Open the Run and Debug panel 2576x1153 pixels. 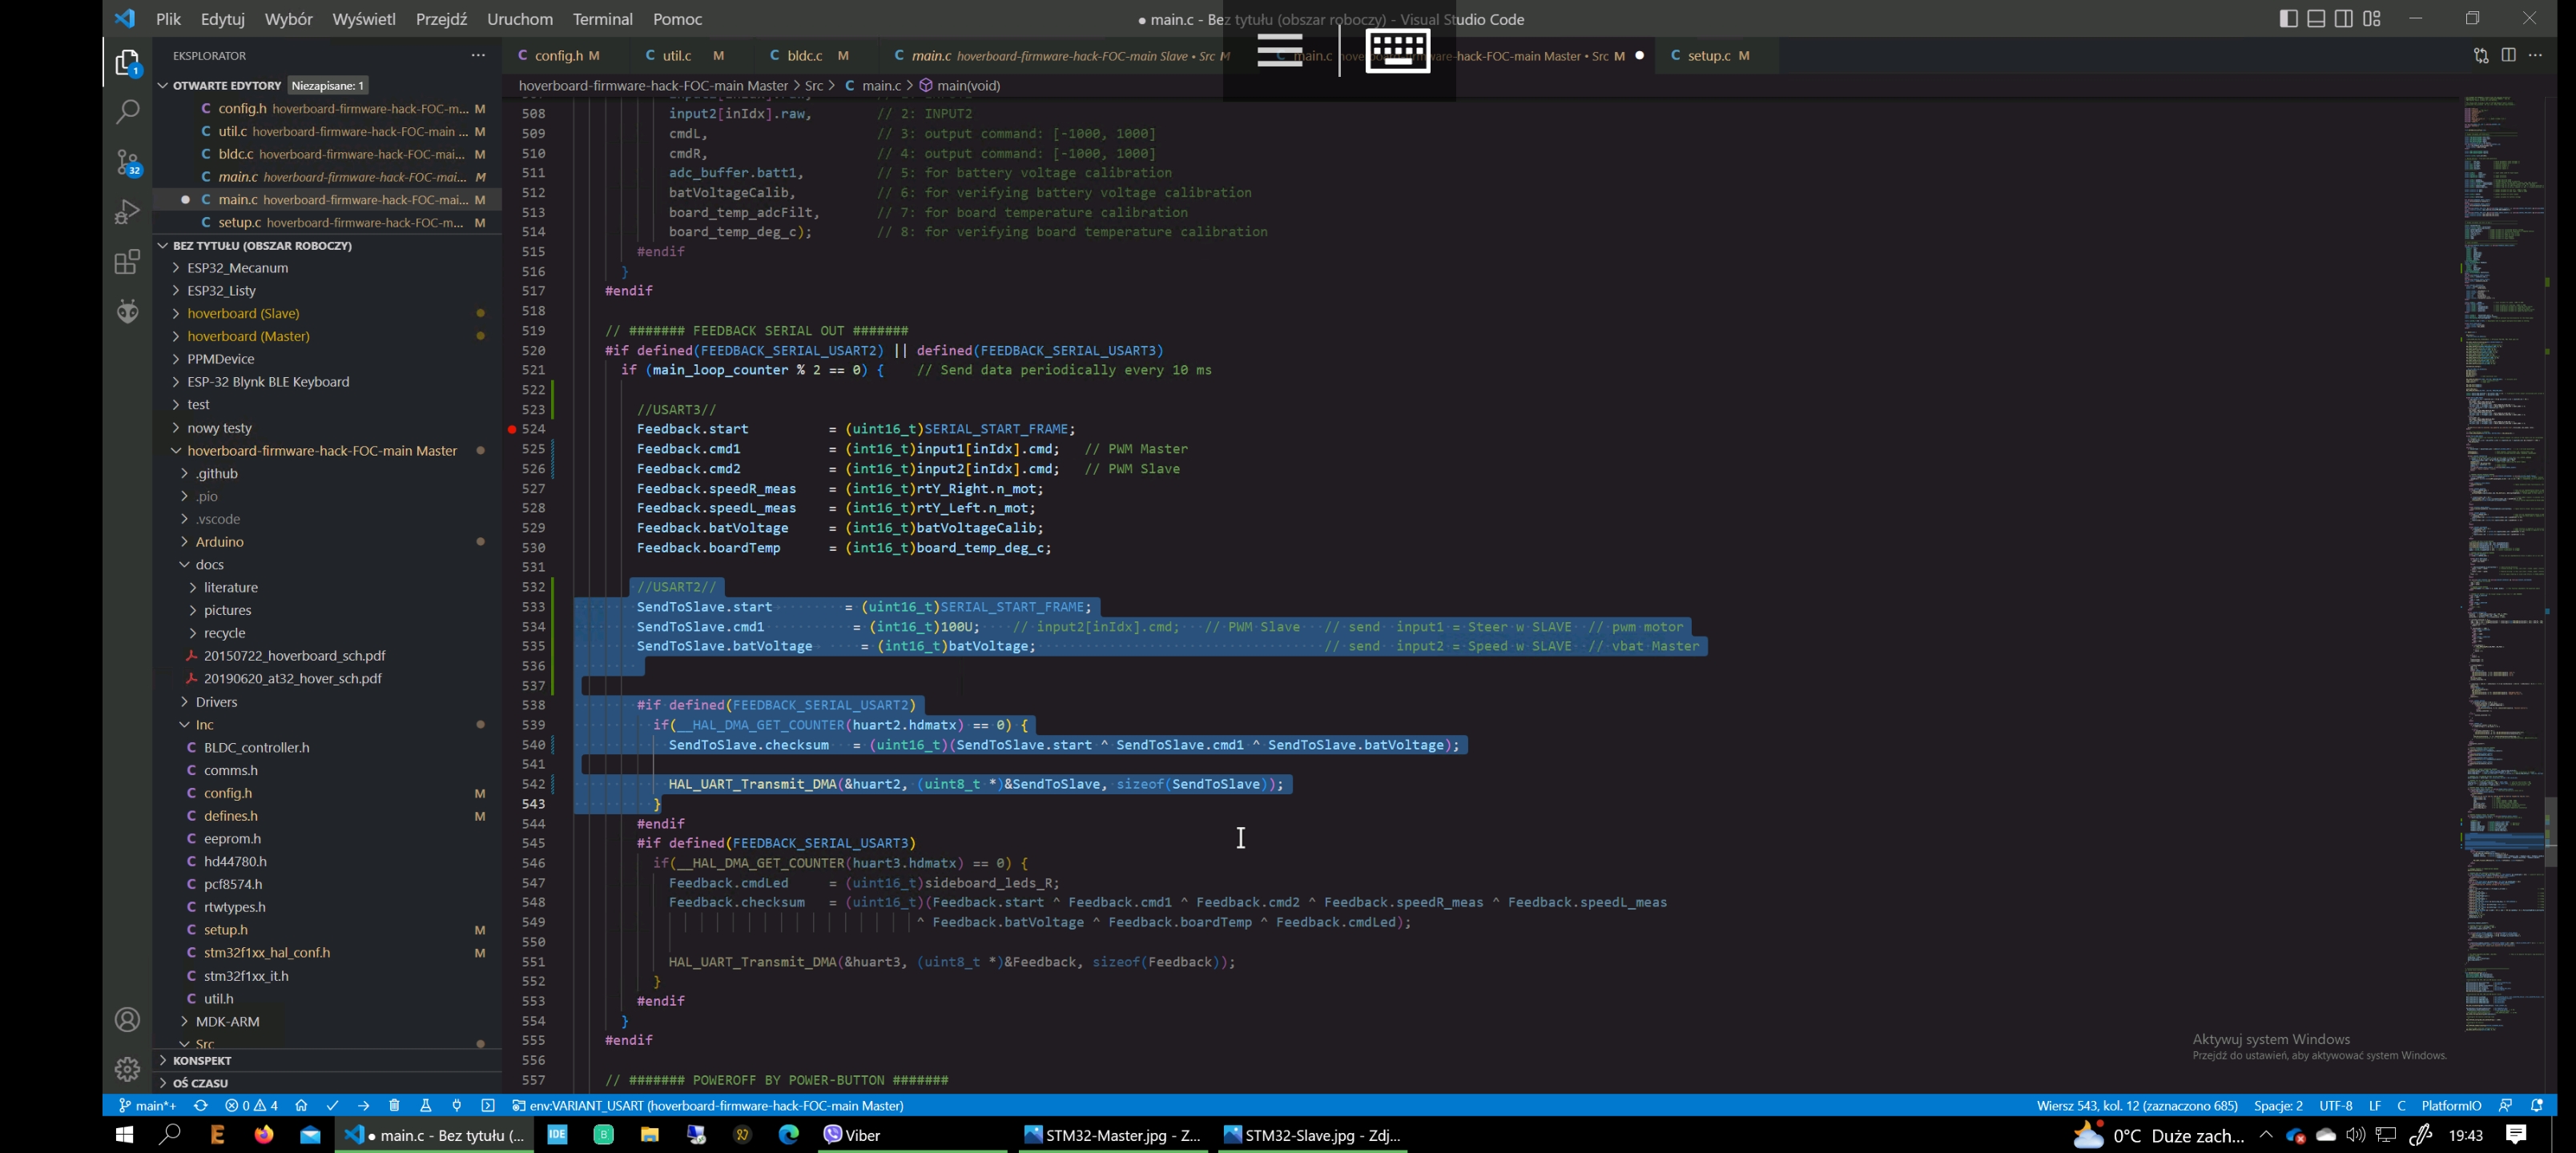[x=127, y=211]
